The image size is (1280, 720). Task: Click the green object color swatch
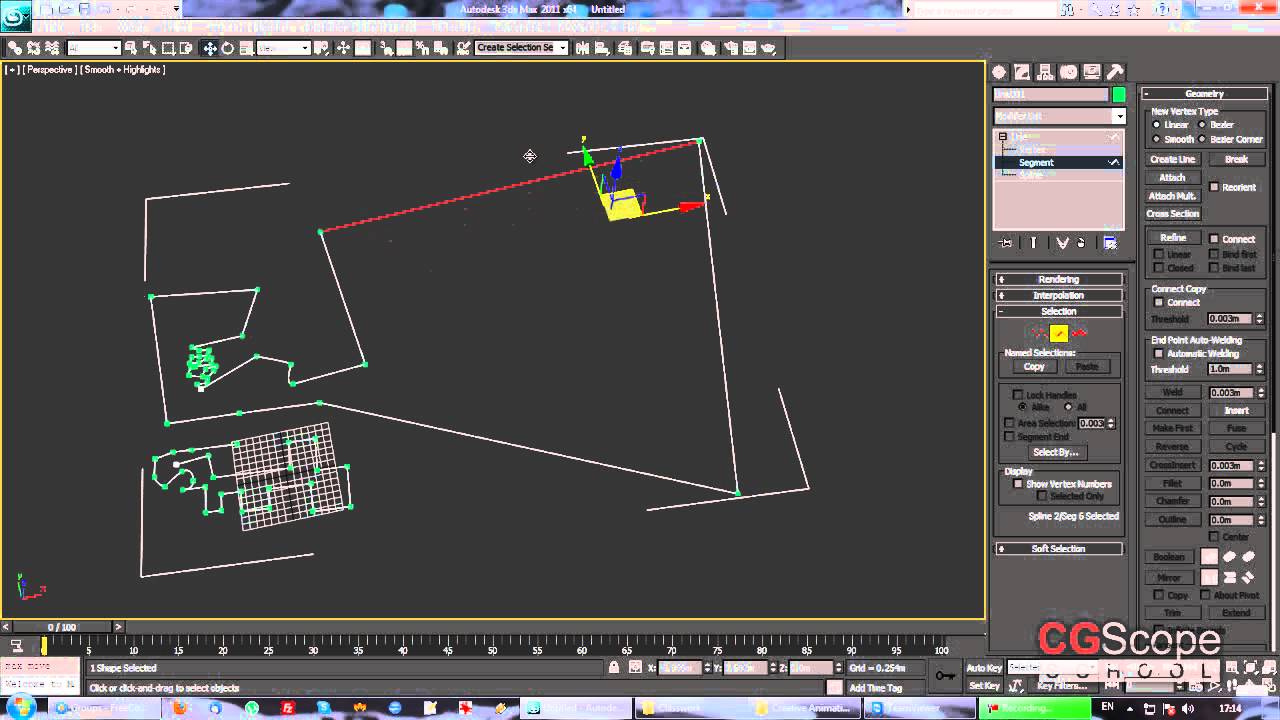pyautogui.click(x=1119, y=94)
